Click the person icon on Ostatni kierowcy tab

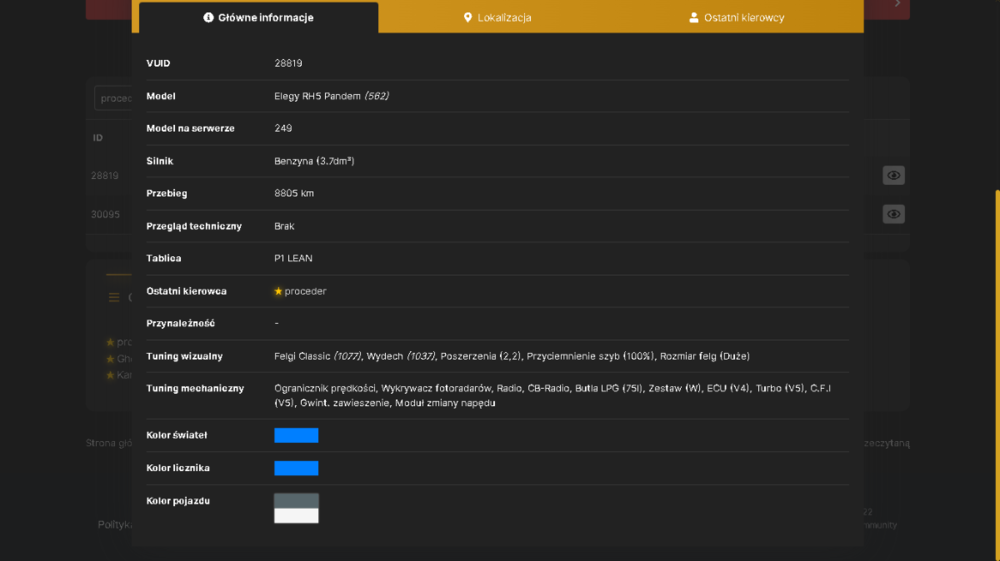point(694,17)
